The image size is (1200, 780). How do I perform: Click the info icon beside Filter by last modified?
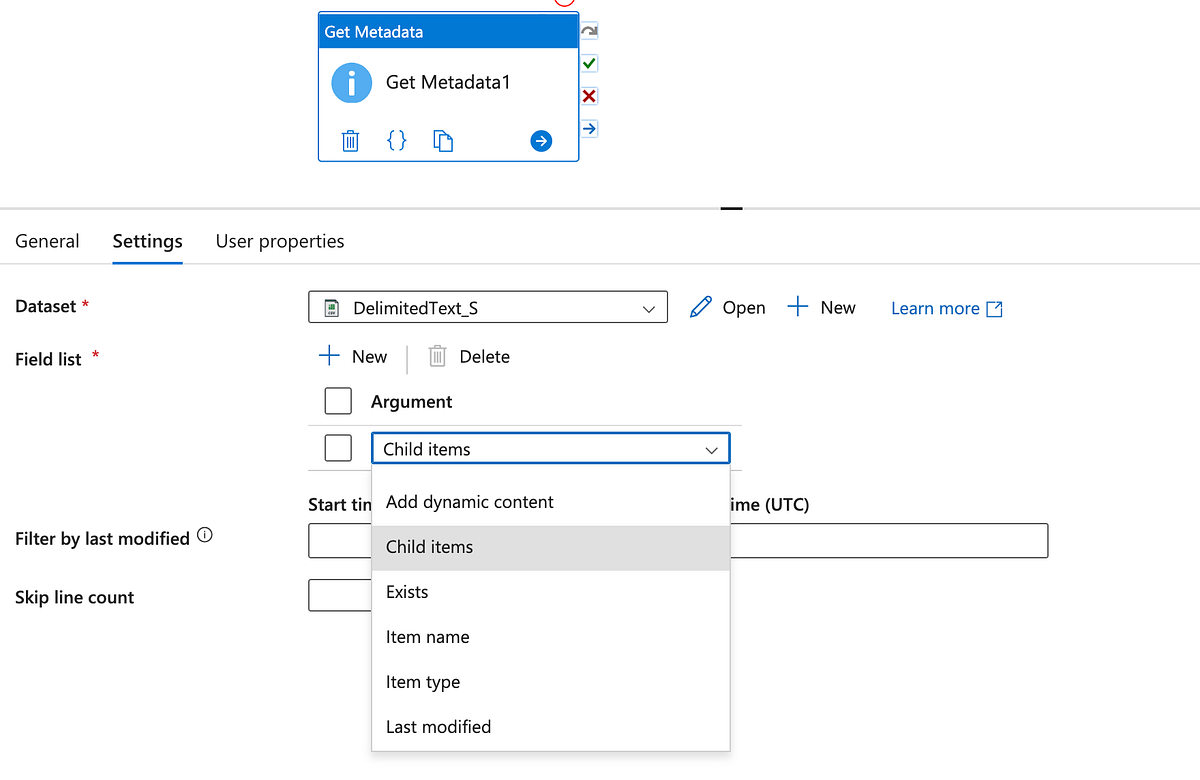tap(205, 533)
